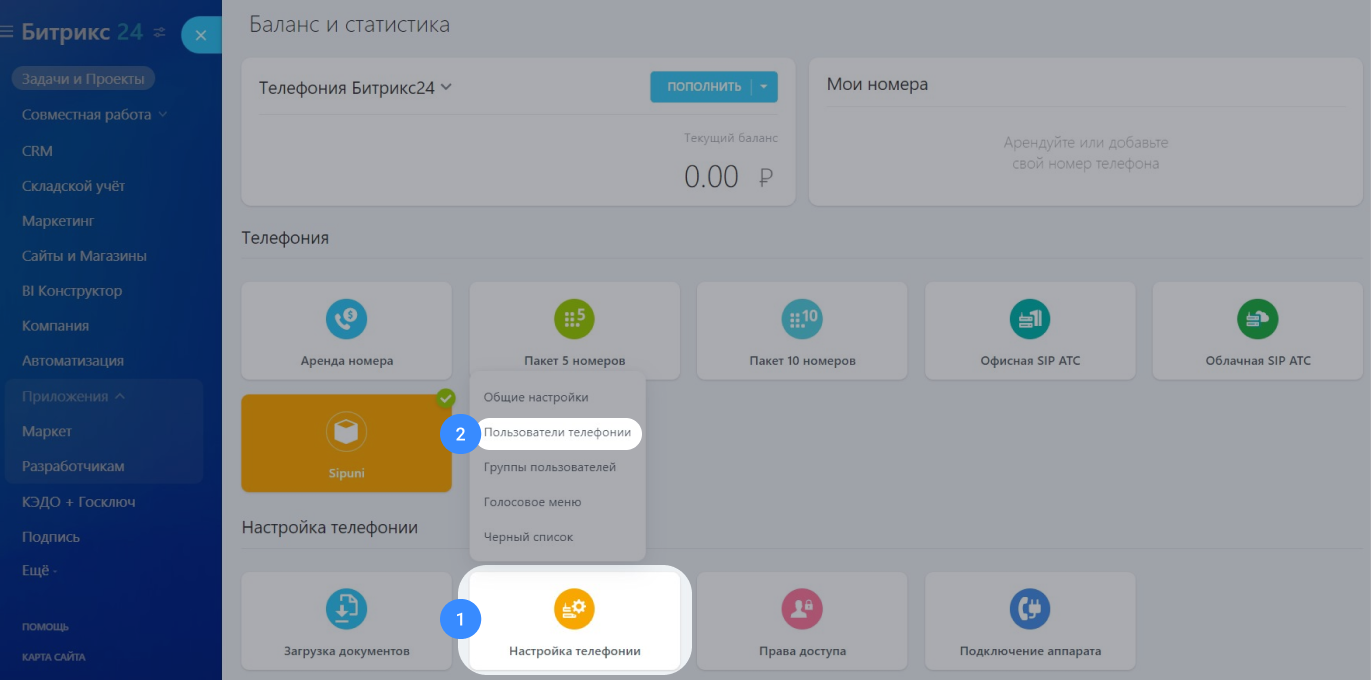The height and width of the screenshot is (680, 1371).
Task: Click the Мои номера heading
Action: [877, 85]
